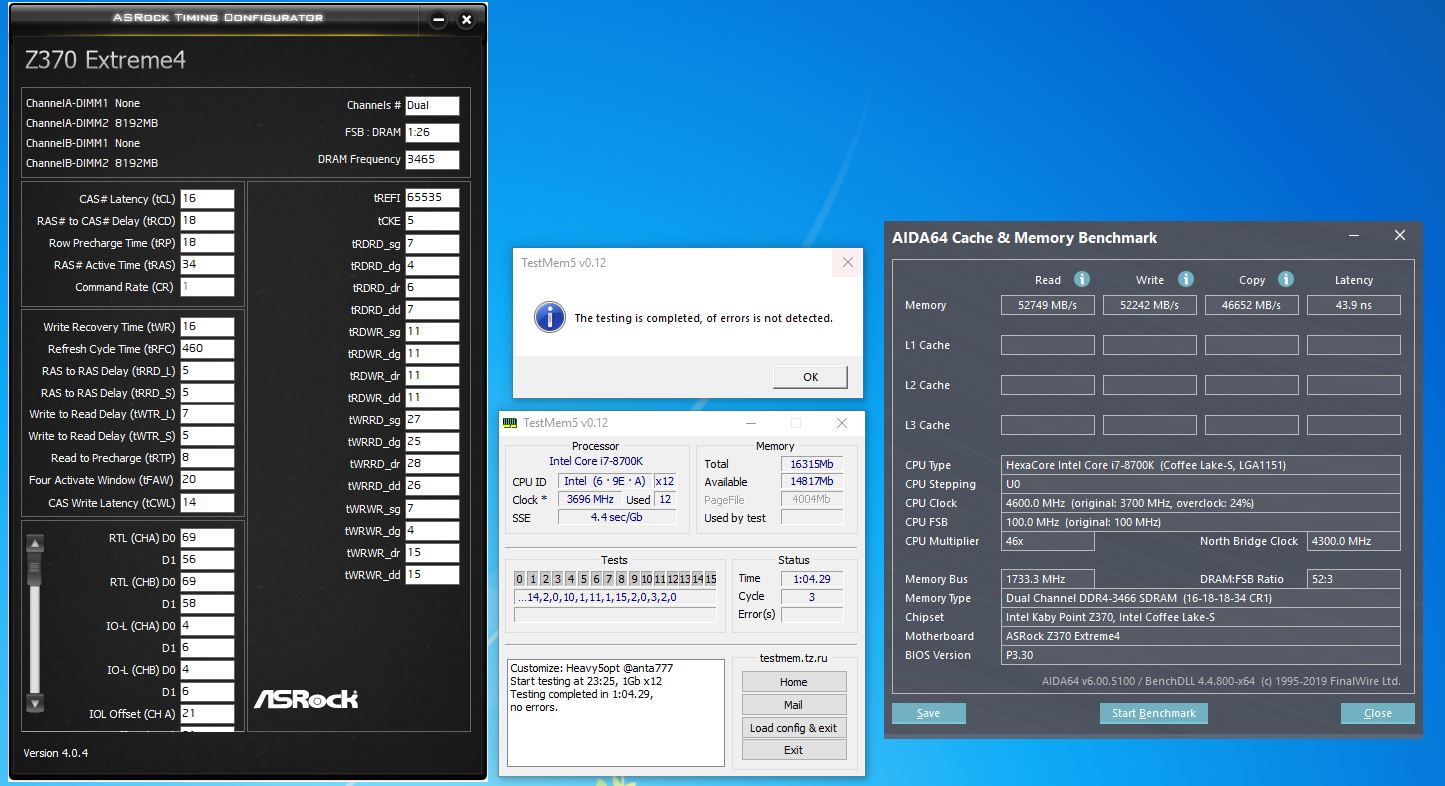Click the info icon next to Copy

tap(1286, 279)
